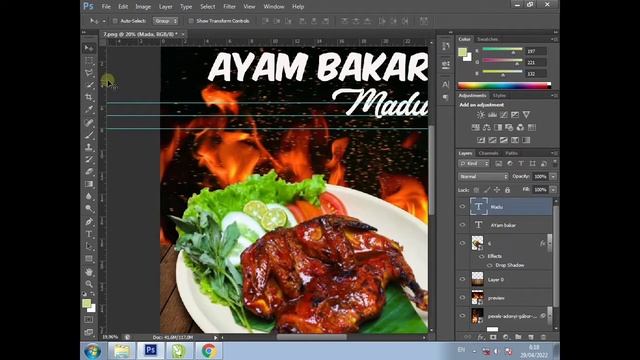Switch to the Channels tab

coord(489,153)
